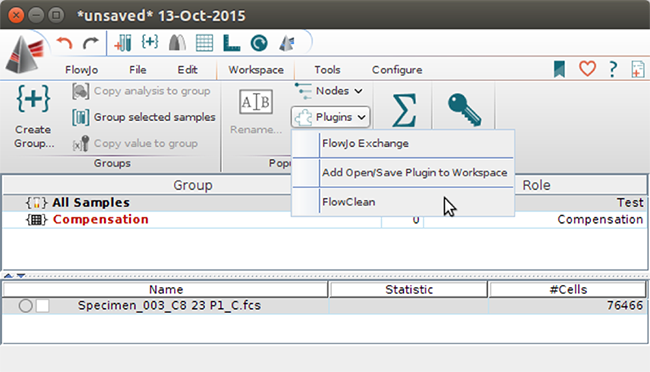Click the circular teal refresh icon
This screenshot has height=372, width=650.
tap(259, 43)
